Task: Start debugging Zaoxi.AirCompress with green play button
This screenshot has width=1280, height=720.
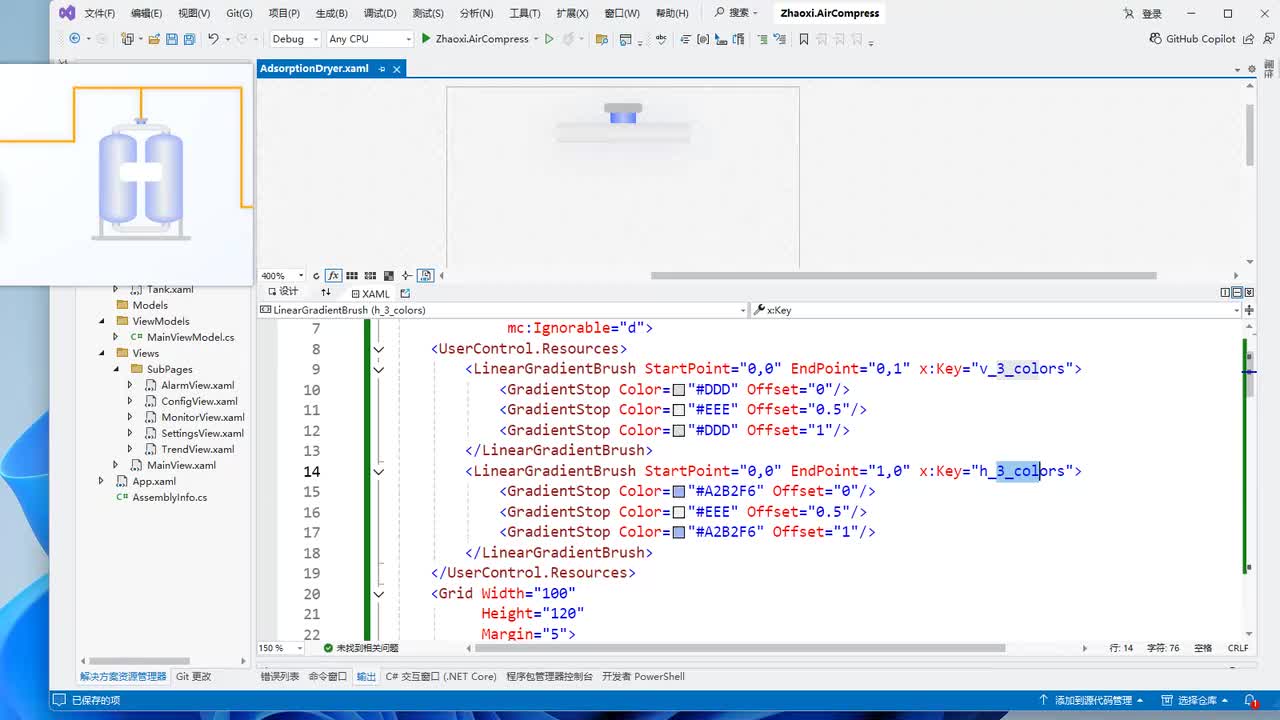Action: click(426, 39)
